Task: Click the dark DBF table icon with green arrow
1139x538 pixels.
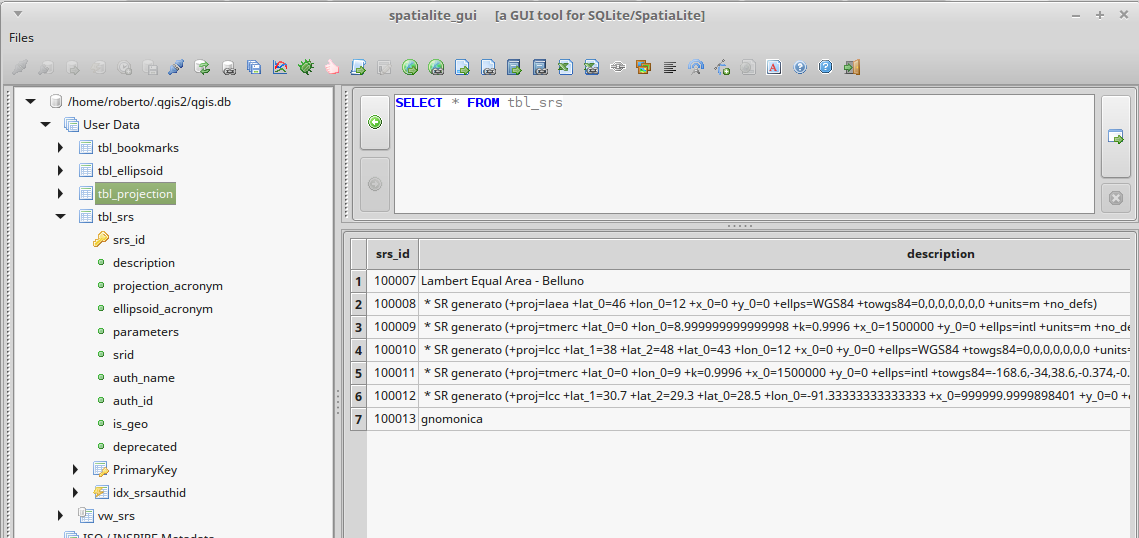Action: click(514, 68)
